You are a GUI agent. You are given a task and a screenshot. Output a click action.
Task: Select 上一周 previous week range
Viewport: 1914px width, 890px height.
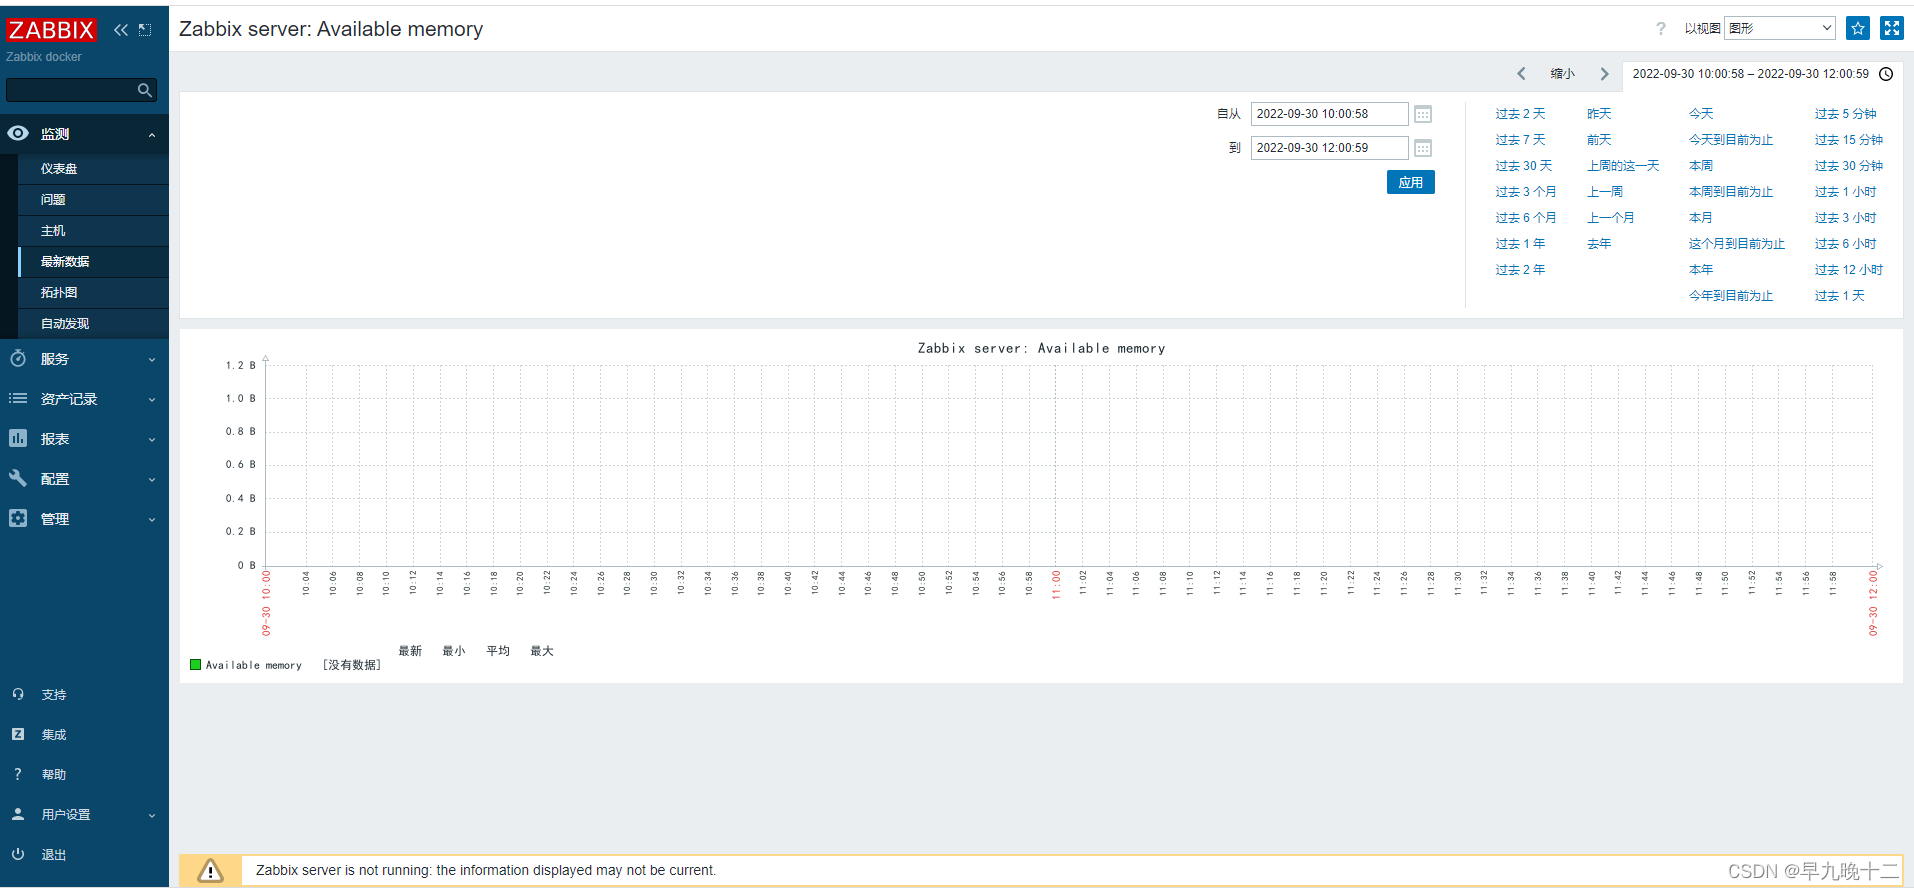pyautogui.click(x=1605, y=192)
